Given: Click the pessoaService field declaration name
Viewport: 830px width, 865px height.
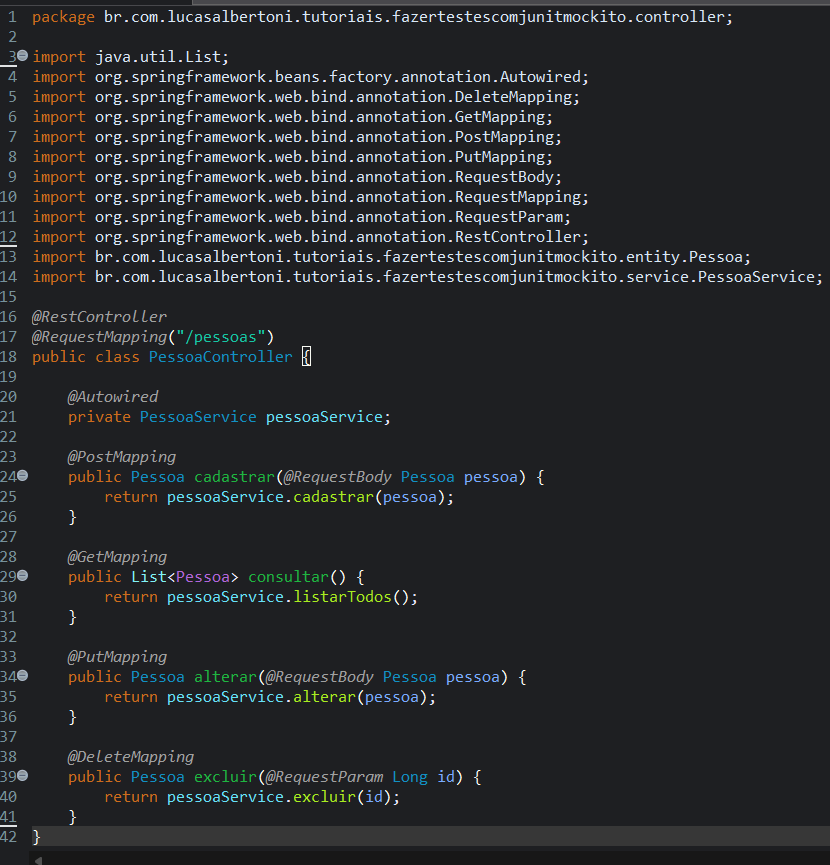Looking at the screenshot, I should (x=324, y=417).
